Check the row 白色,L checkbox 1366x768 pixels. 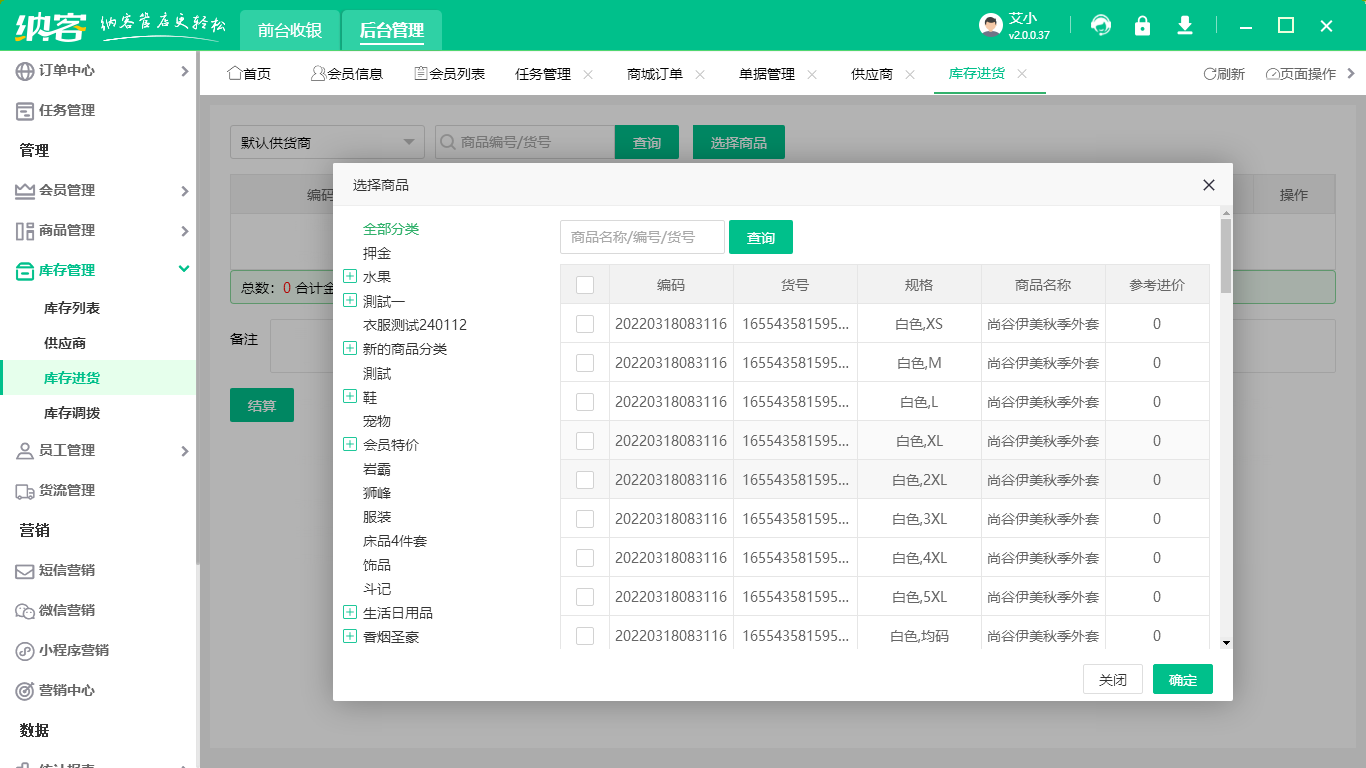585,402
